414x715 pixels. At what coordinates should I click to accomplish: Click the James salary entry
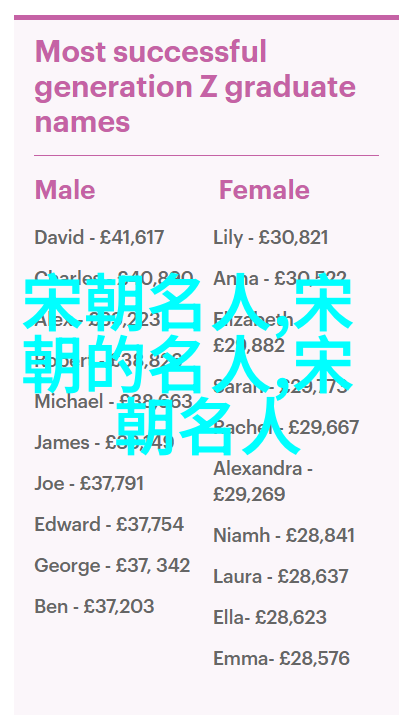point(104,443)
